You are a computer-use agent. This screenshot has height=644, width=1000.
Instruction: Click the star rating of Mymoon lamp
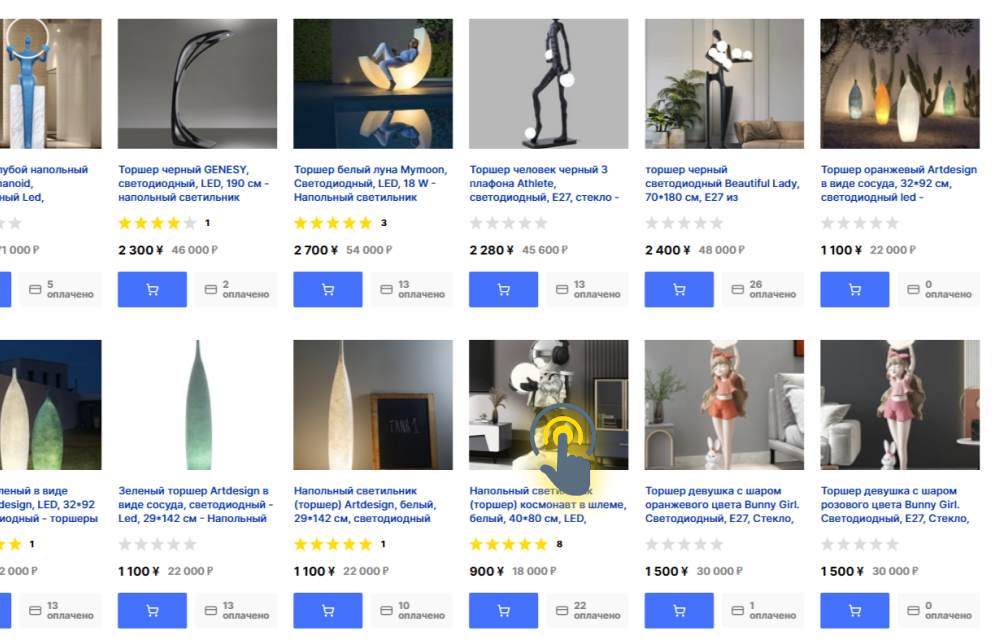coord(333,223)
